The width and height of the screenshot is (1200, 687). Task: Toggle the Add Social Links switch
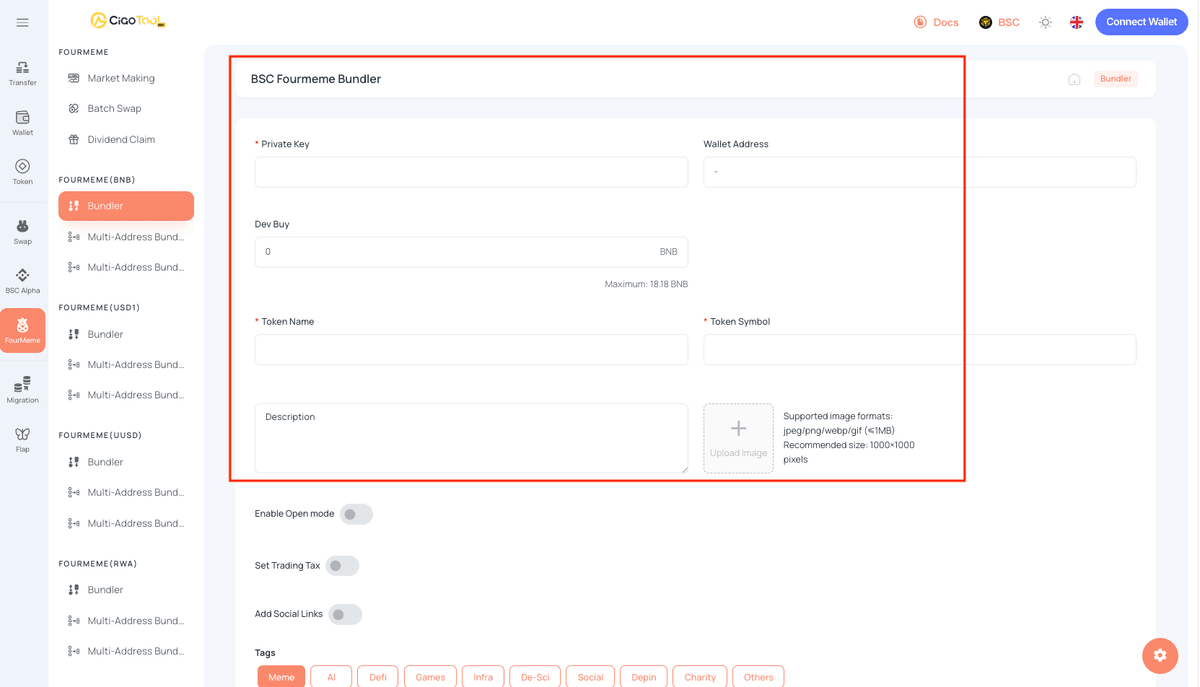pyautogui.click(x=345, y=614)
